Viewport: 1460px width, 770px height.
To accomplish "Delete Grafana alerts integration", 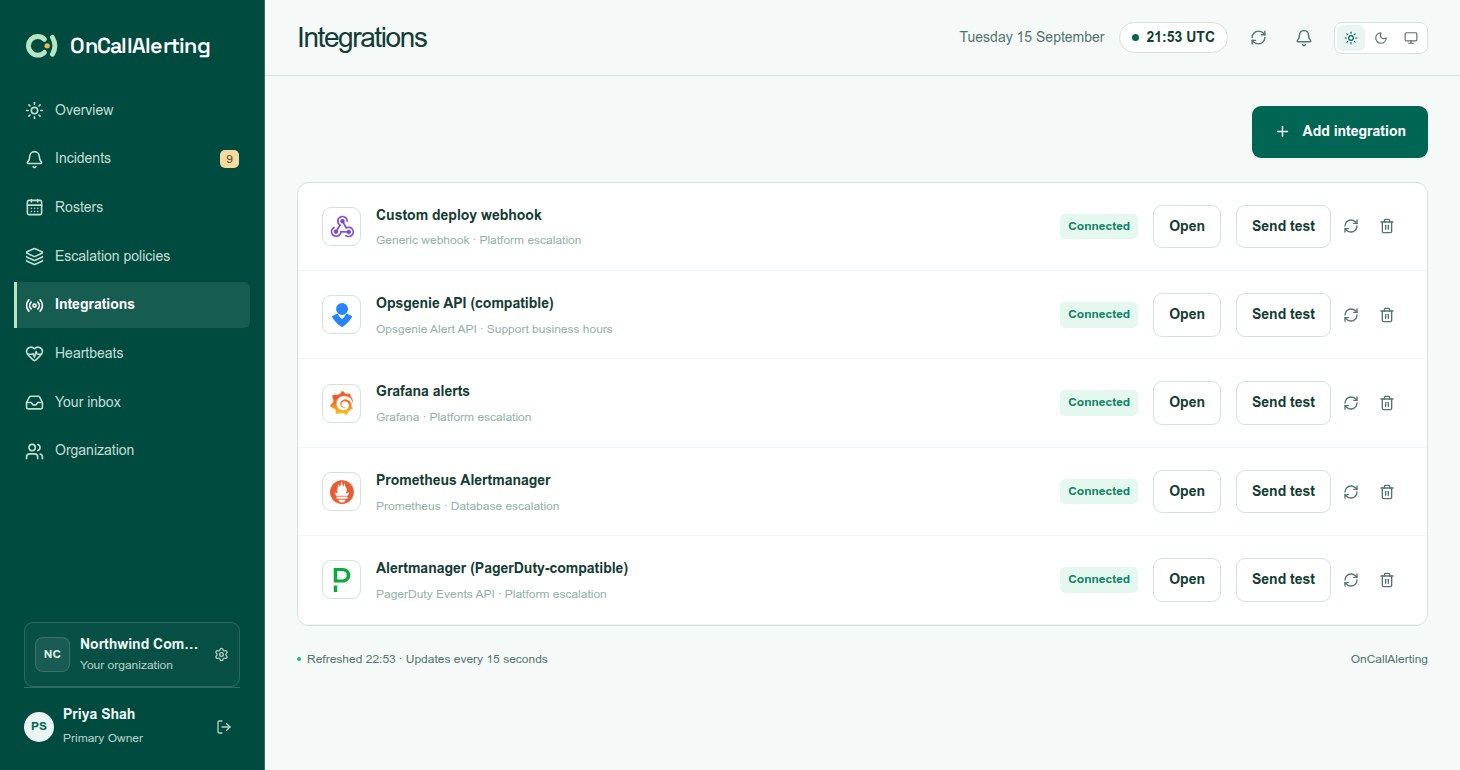I will [x=1387, y=403].
